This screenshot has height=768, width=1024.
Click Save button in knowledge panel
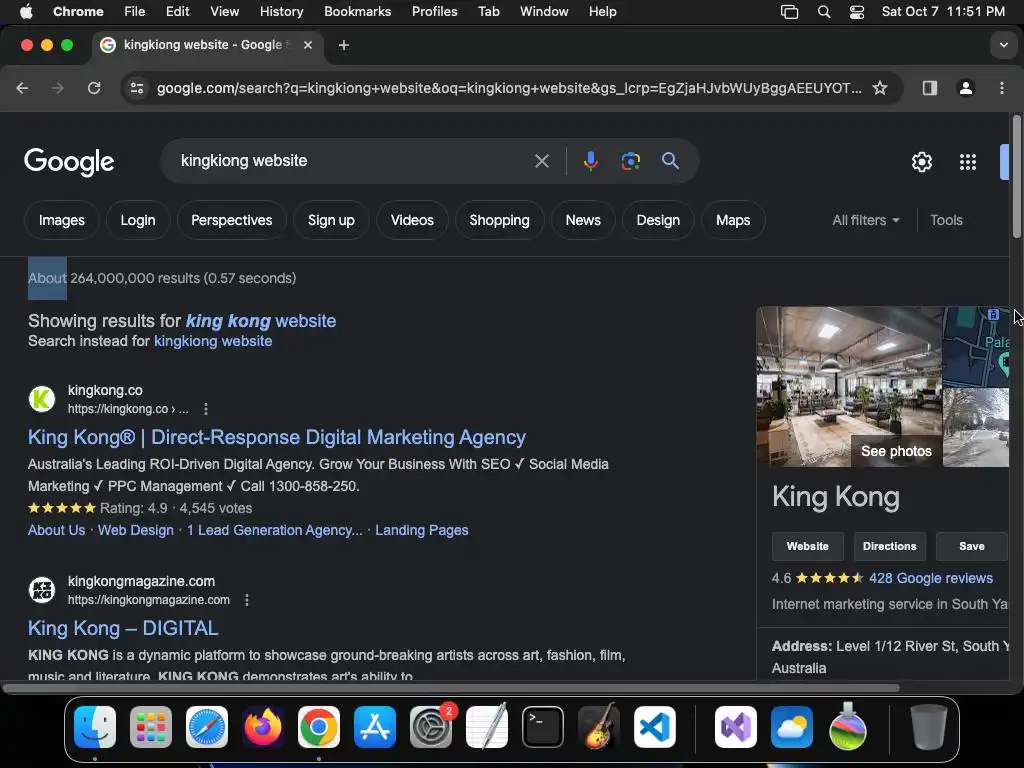coord(972,546)
